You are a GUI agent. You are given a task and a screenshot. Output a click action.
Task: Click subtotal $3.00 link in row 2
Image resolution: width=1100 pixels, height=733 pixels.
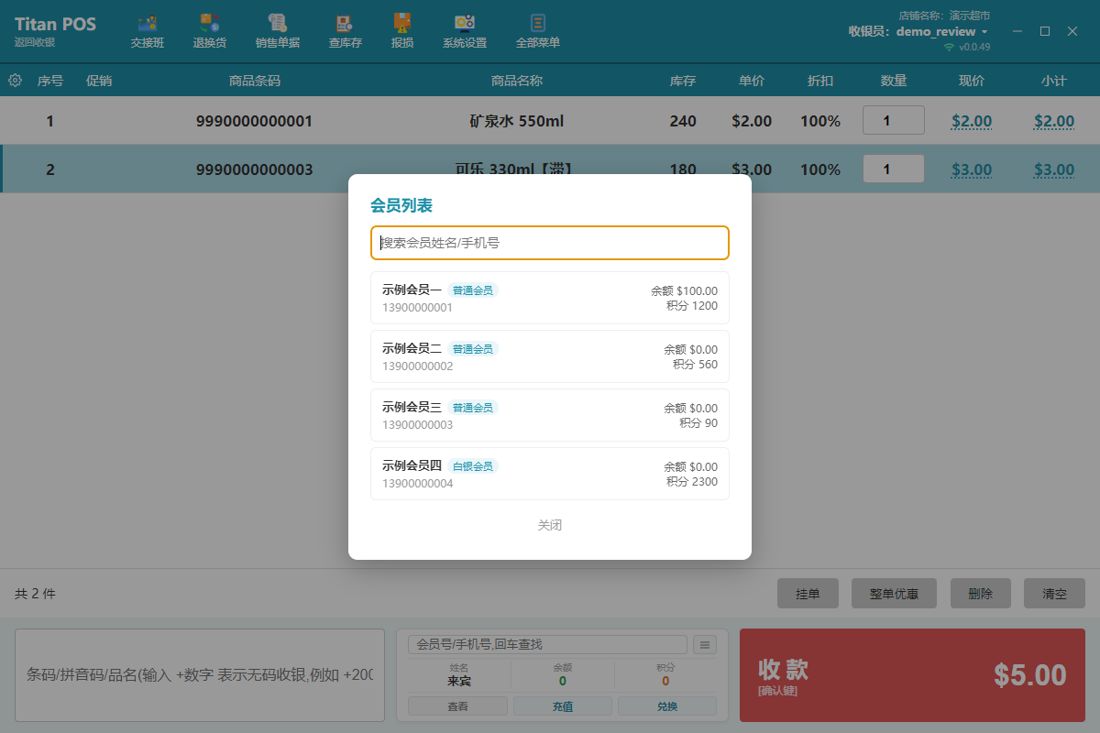[1054, 170]
